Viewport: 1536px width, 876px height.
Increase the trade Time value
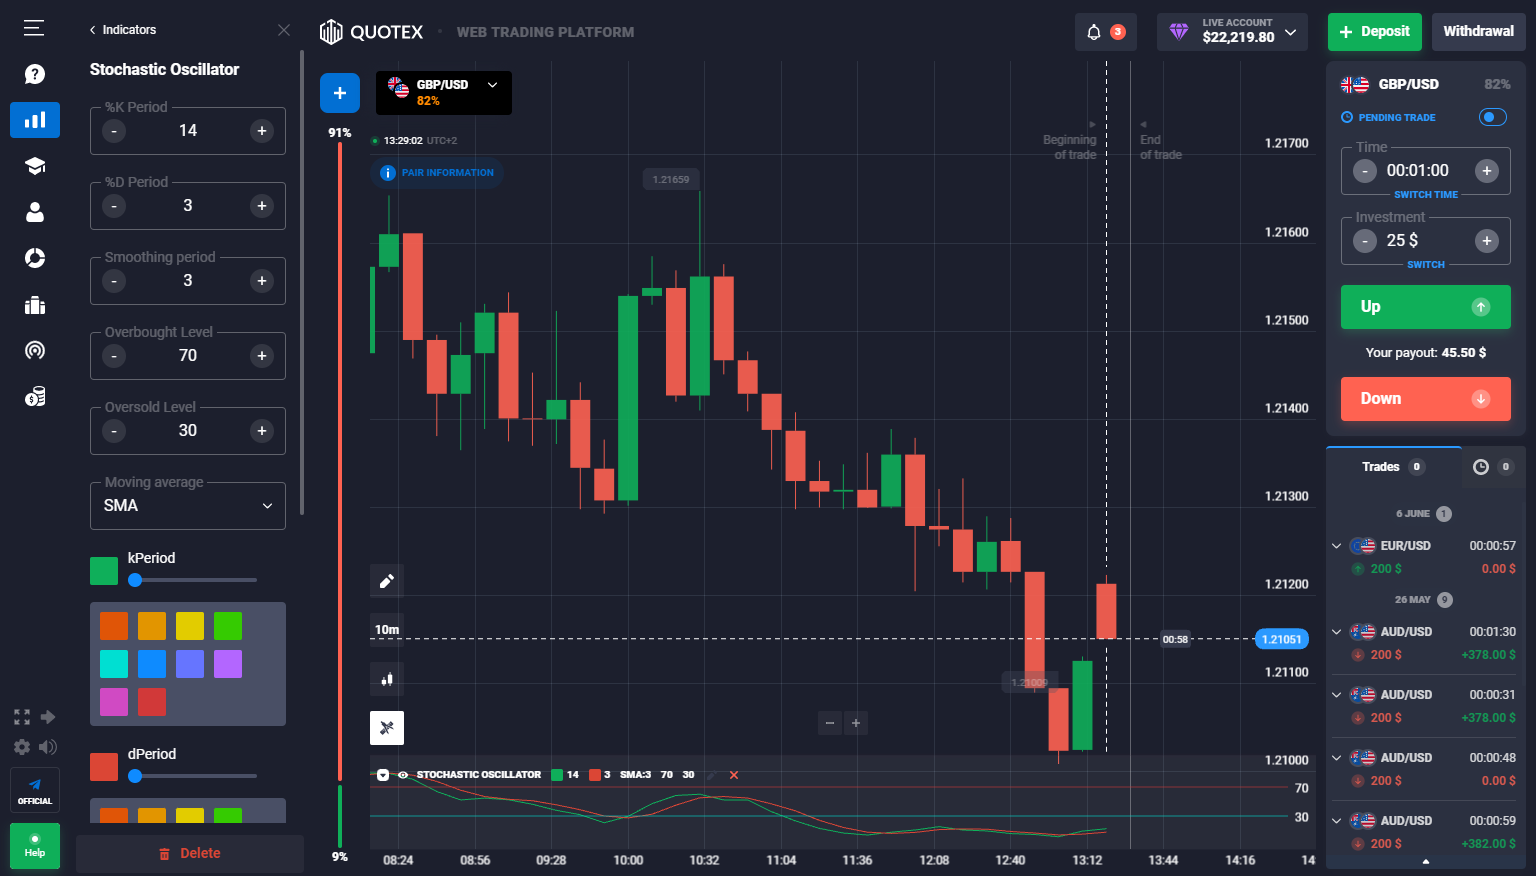pos(1487,171)
